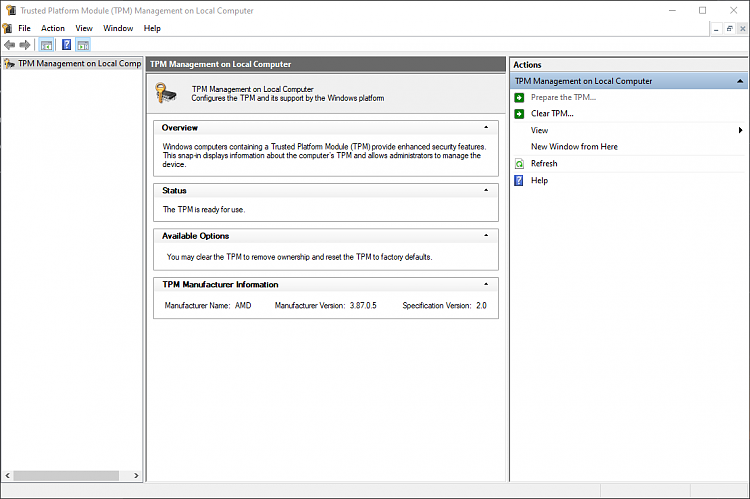This screenshot has width=750, height=499.
Task: Open the Help toolbar icon
Action: tap(66, 45)
